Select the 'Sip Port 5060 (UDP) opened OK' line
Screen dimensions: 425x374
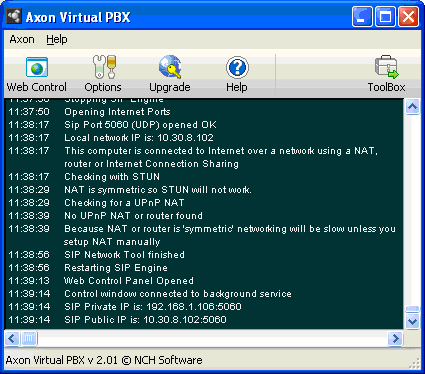tap(112, 125)
